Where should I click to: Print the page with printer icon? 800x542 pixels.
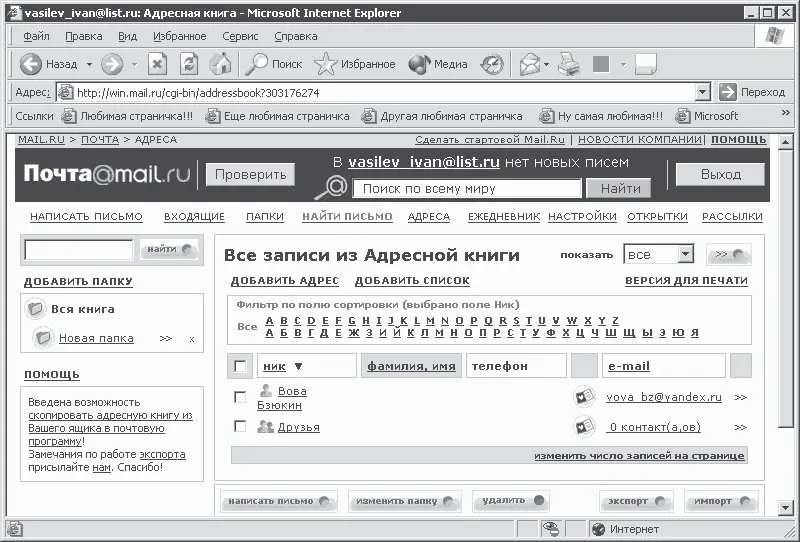[569, 64]
